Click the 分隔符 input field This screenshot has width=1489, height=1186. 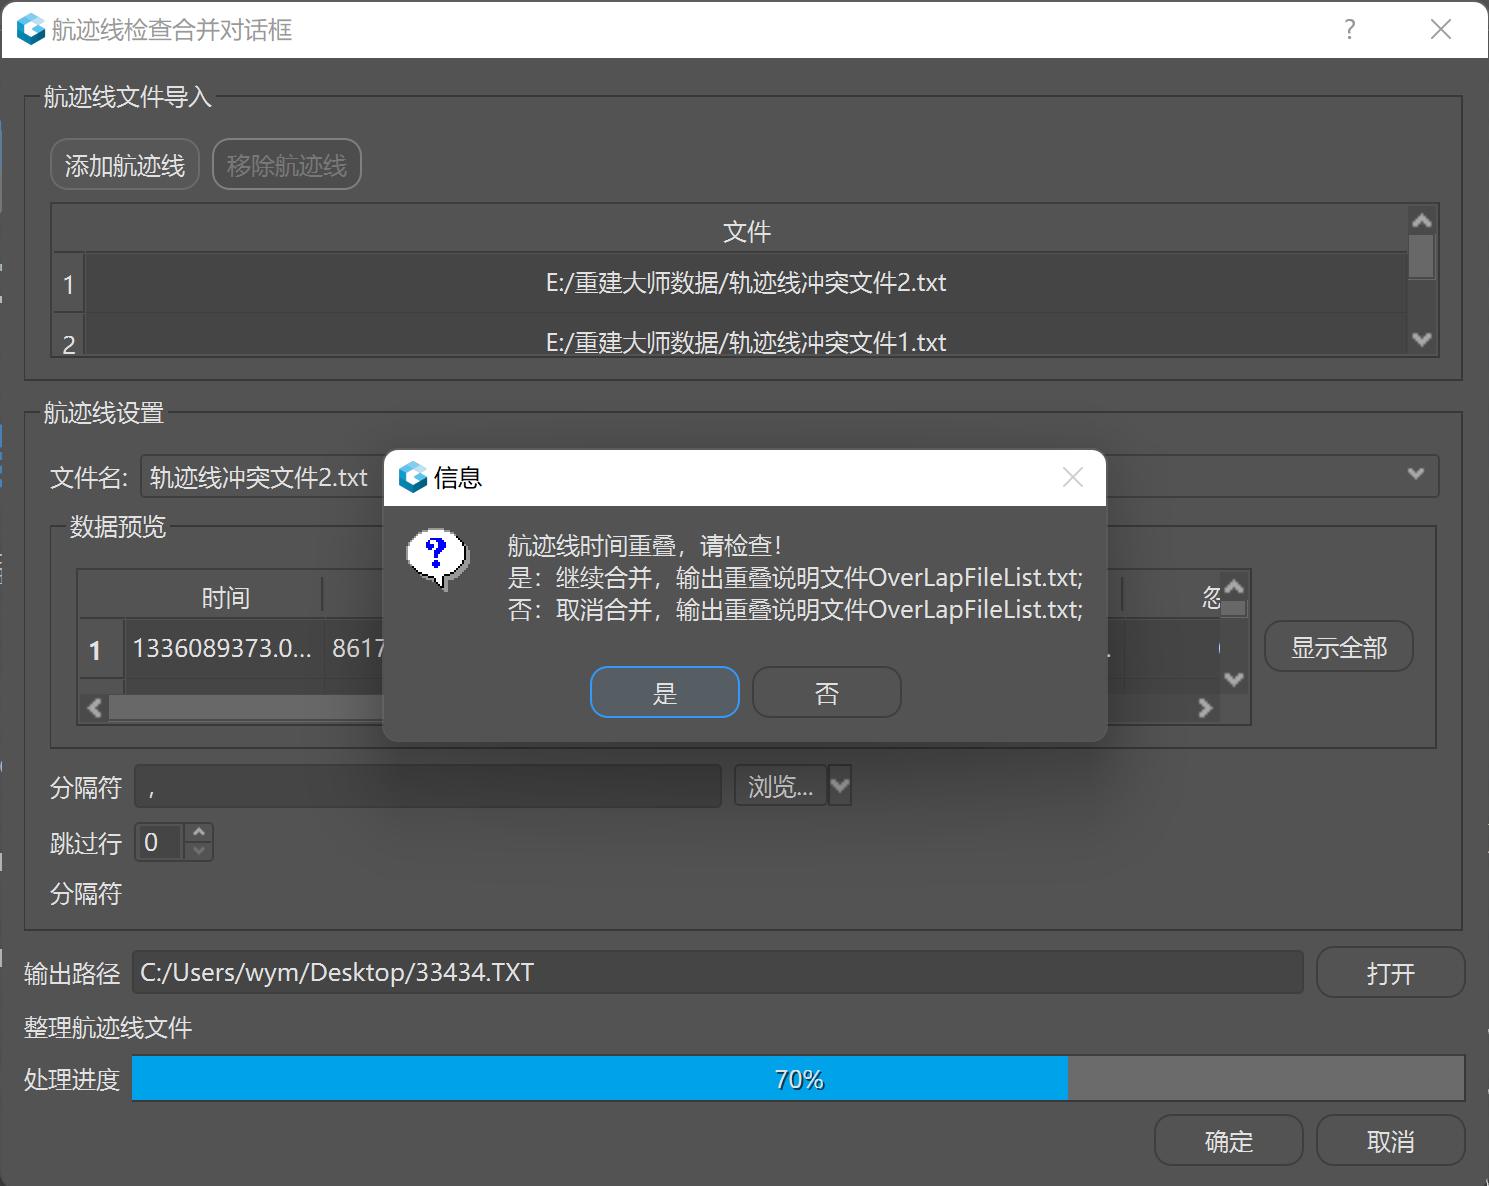(428, 786)
